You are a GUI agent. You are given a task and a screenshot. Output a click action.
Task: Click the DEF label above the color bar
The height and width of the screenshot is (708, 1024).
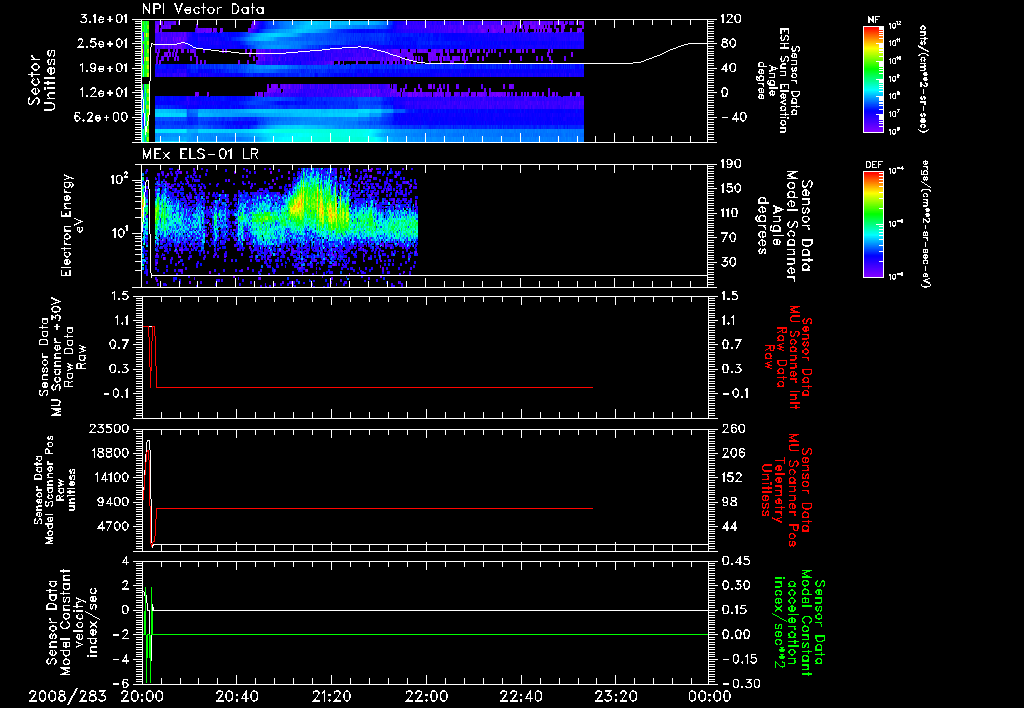point(874,165)
